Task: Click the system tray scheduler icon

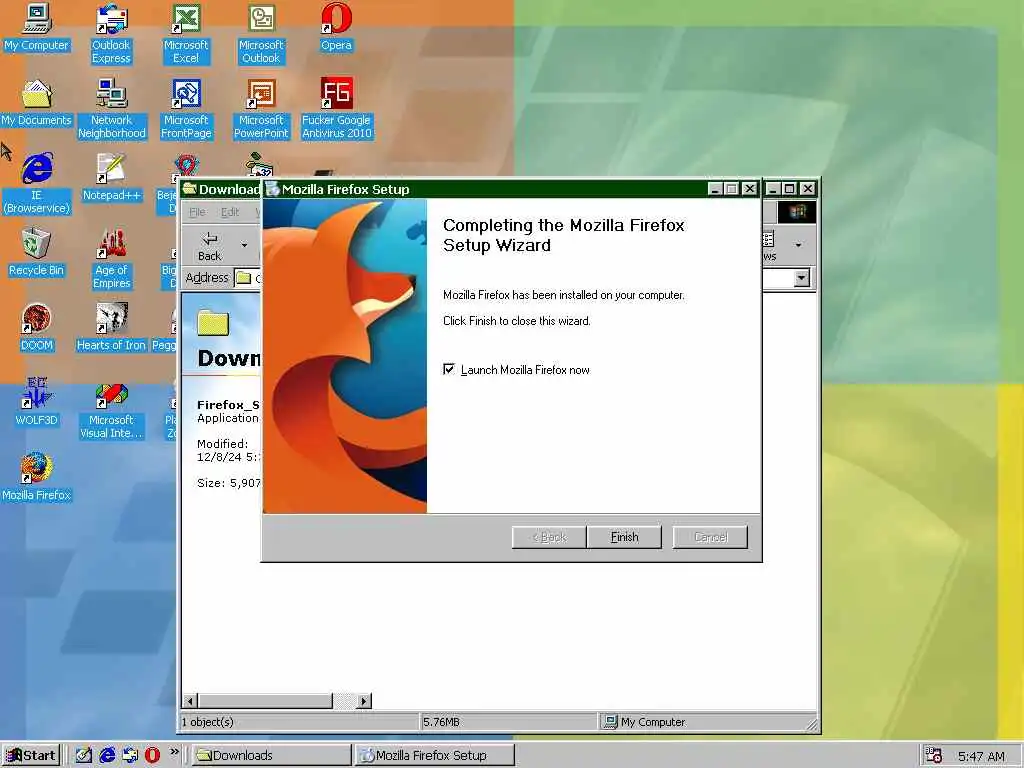Action: (934, 755)
